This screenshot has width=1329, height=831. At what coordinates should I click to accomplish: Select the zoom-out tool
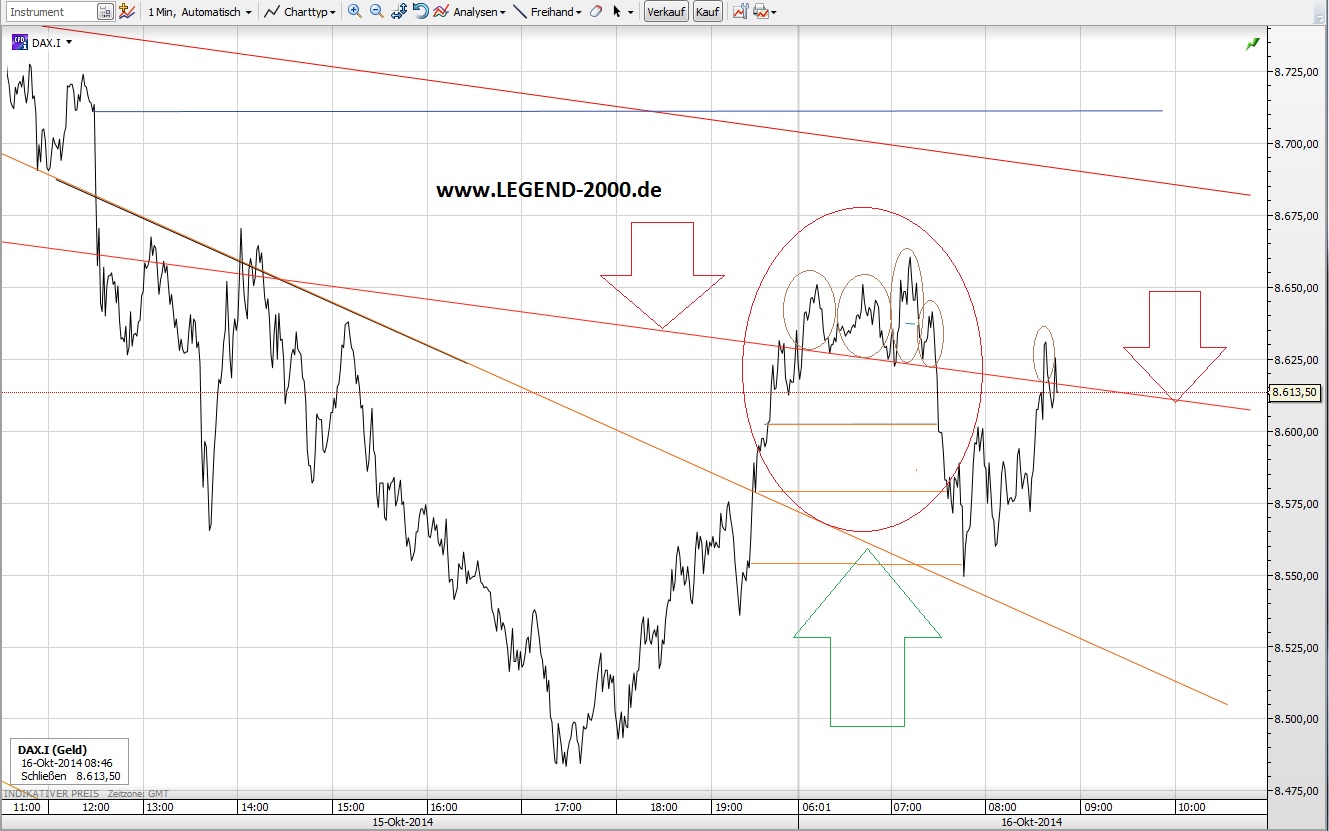pos(375,11)
